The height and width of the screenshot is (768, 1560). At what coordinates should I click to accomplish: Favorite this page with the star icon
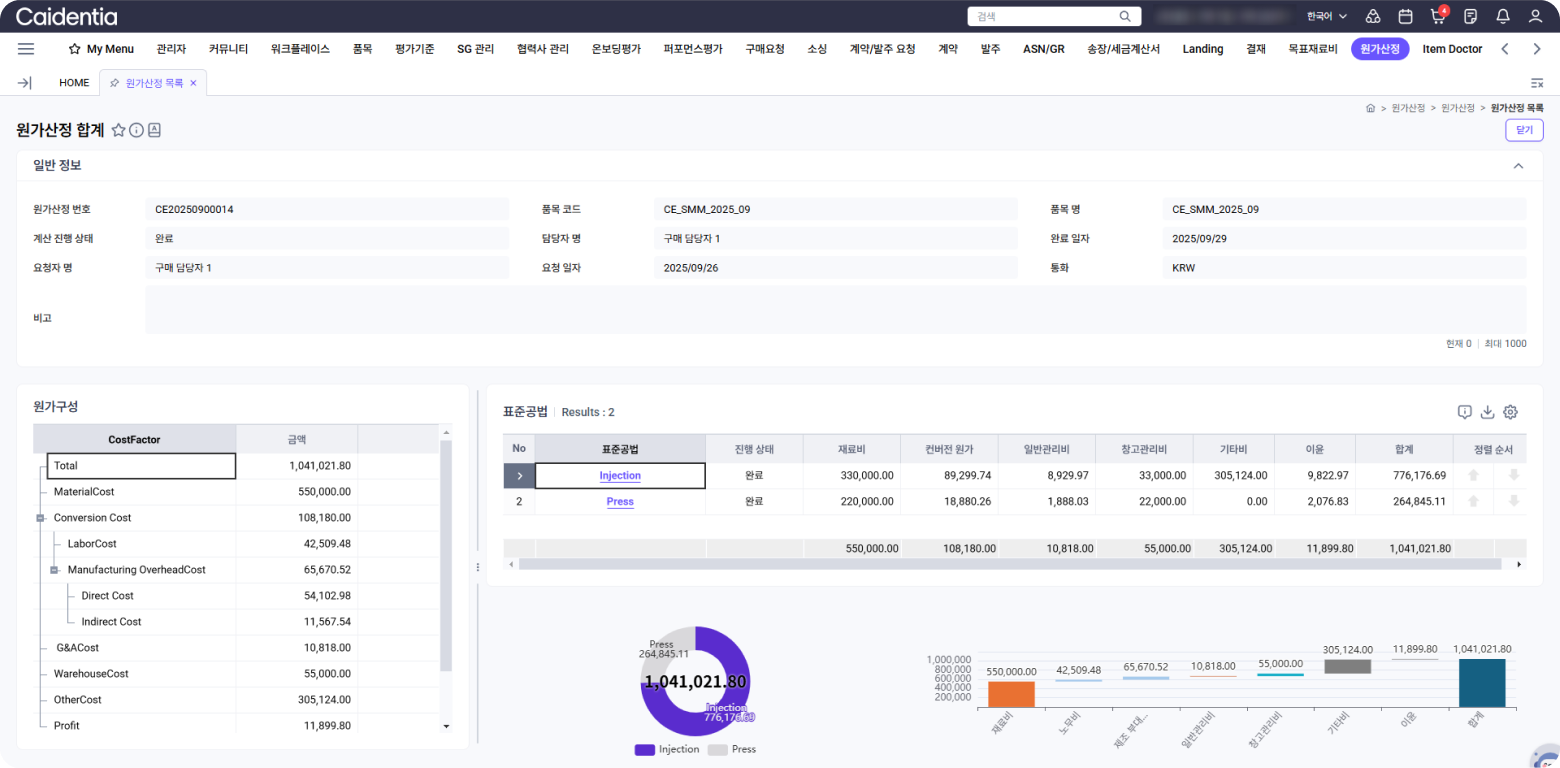(118, 130)
